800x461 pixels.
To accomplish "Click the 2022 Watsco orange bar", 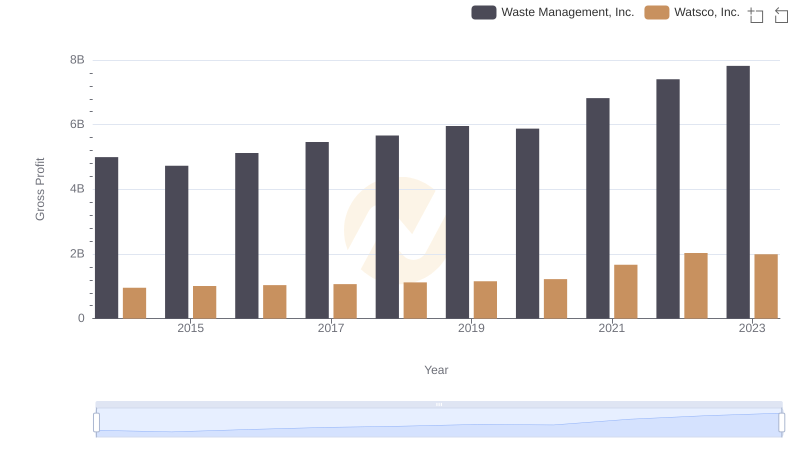I will click(x=696, y=286).
